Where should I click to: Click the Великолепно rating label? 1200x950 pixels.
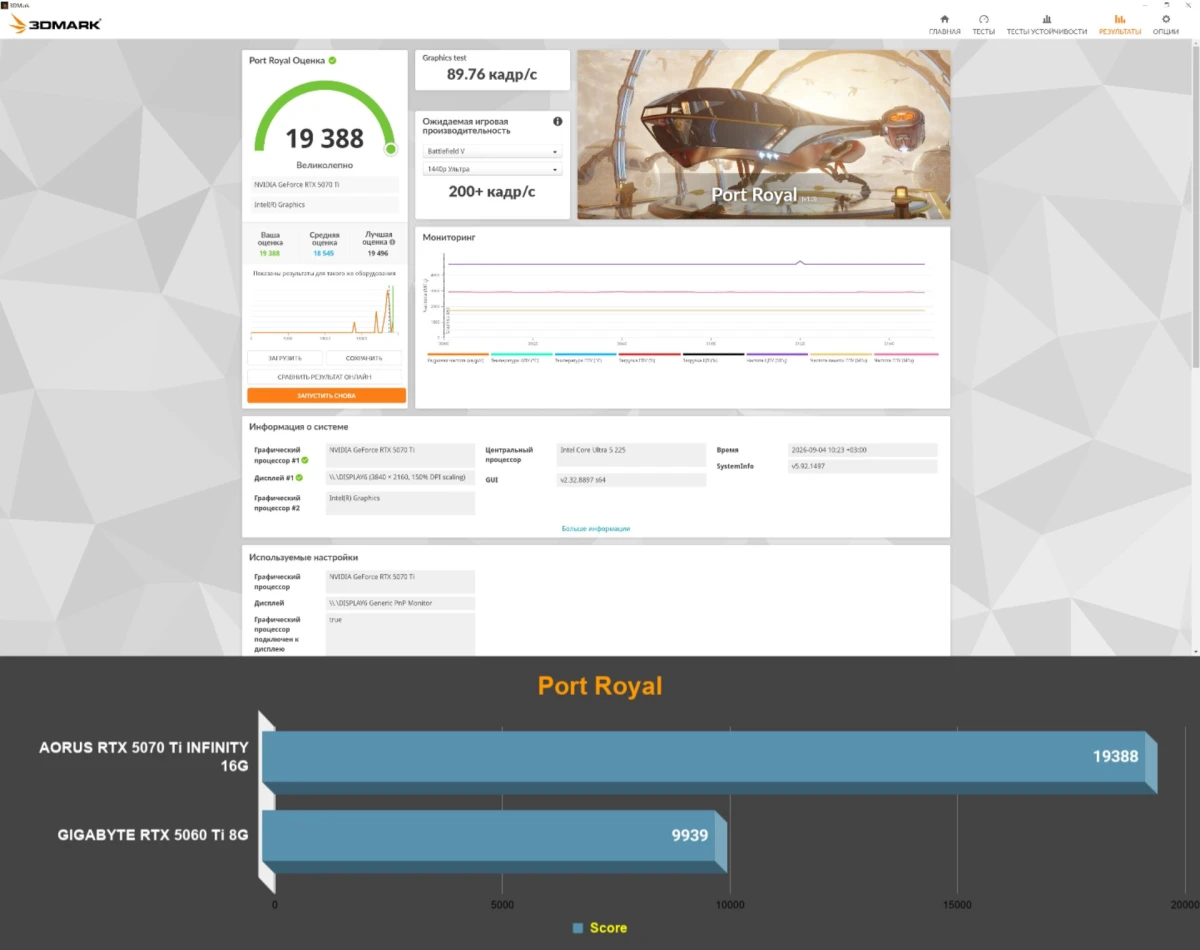pos(325,165)
